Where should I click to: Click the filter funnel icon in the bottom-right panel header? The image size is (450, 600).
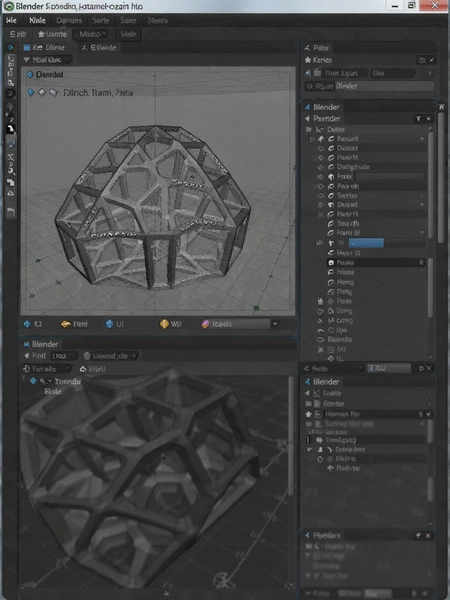pyautogui.click(x=418, y=536)
